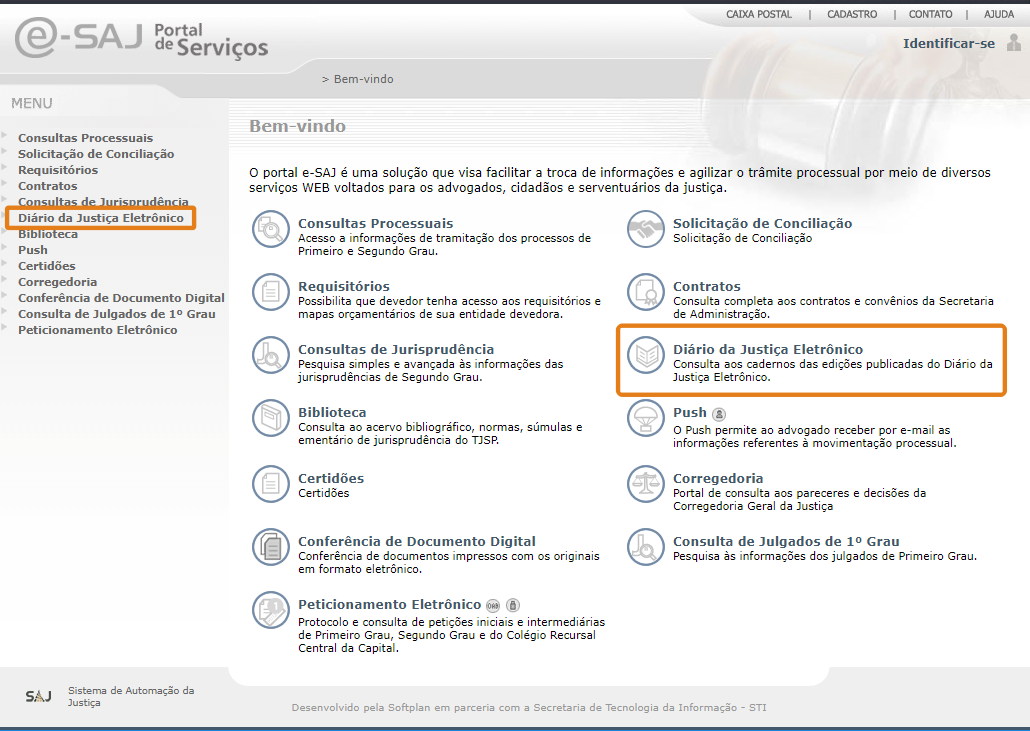The width and height of the screenshot is (1030, 731).
Task: Click the small person badge next to Push
Action: pos(719,414)
